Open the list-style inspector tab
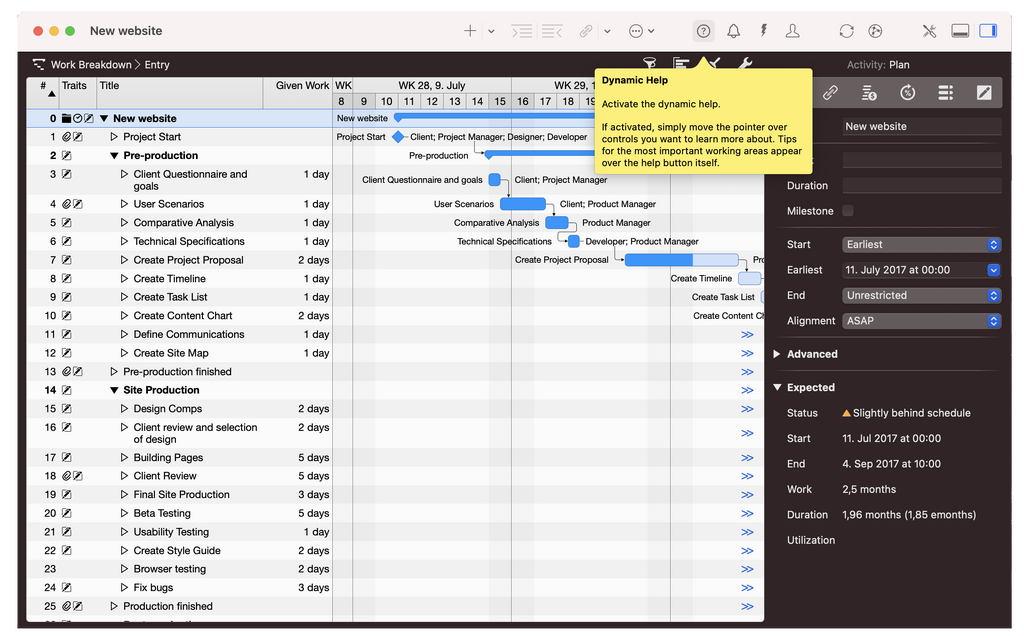Image resolution: width=1024 pixels, height=636 pixels. [x=945, y=93]
